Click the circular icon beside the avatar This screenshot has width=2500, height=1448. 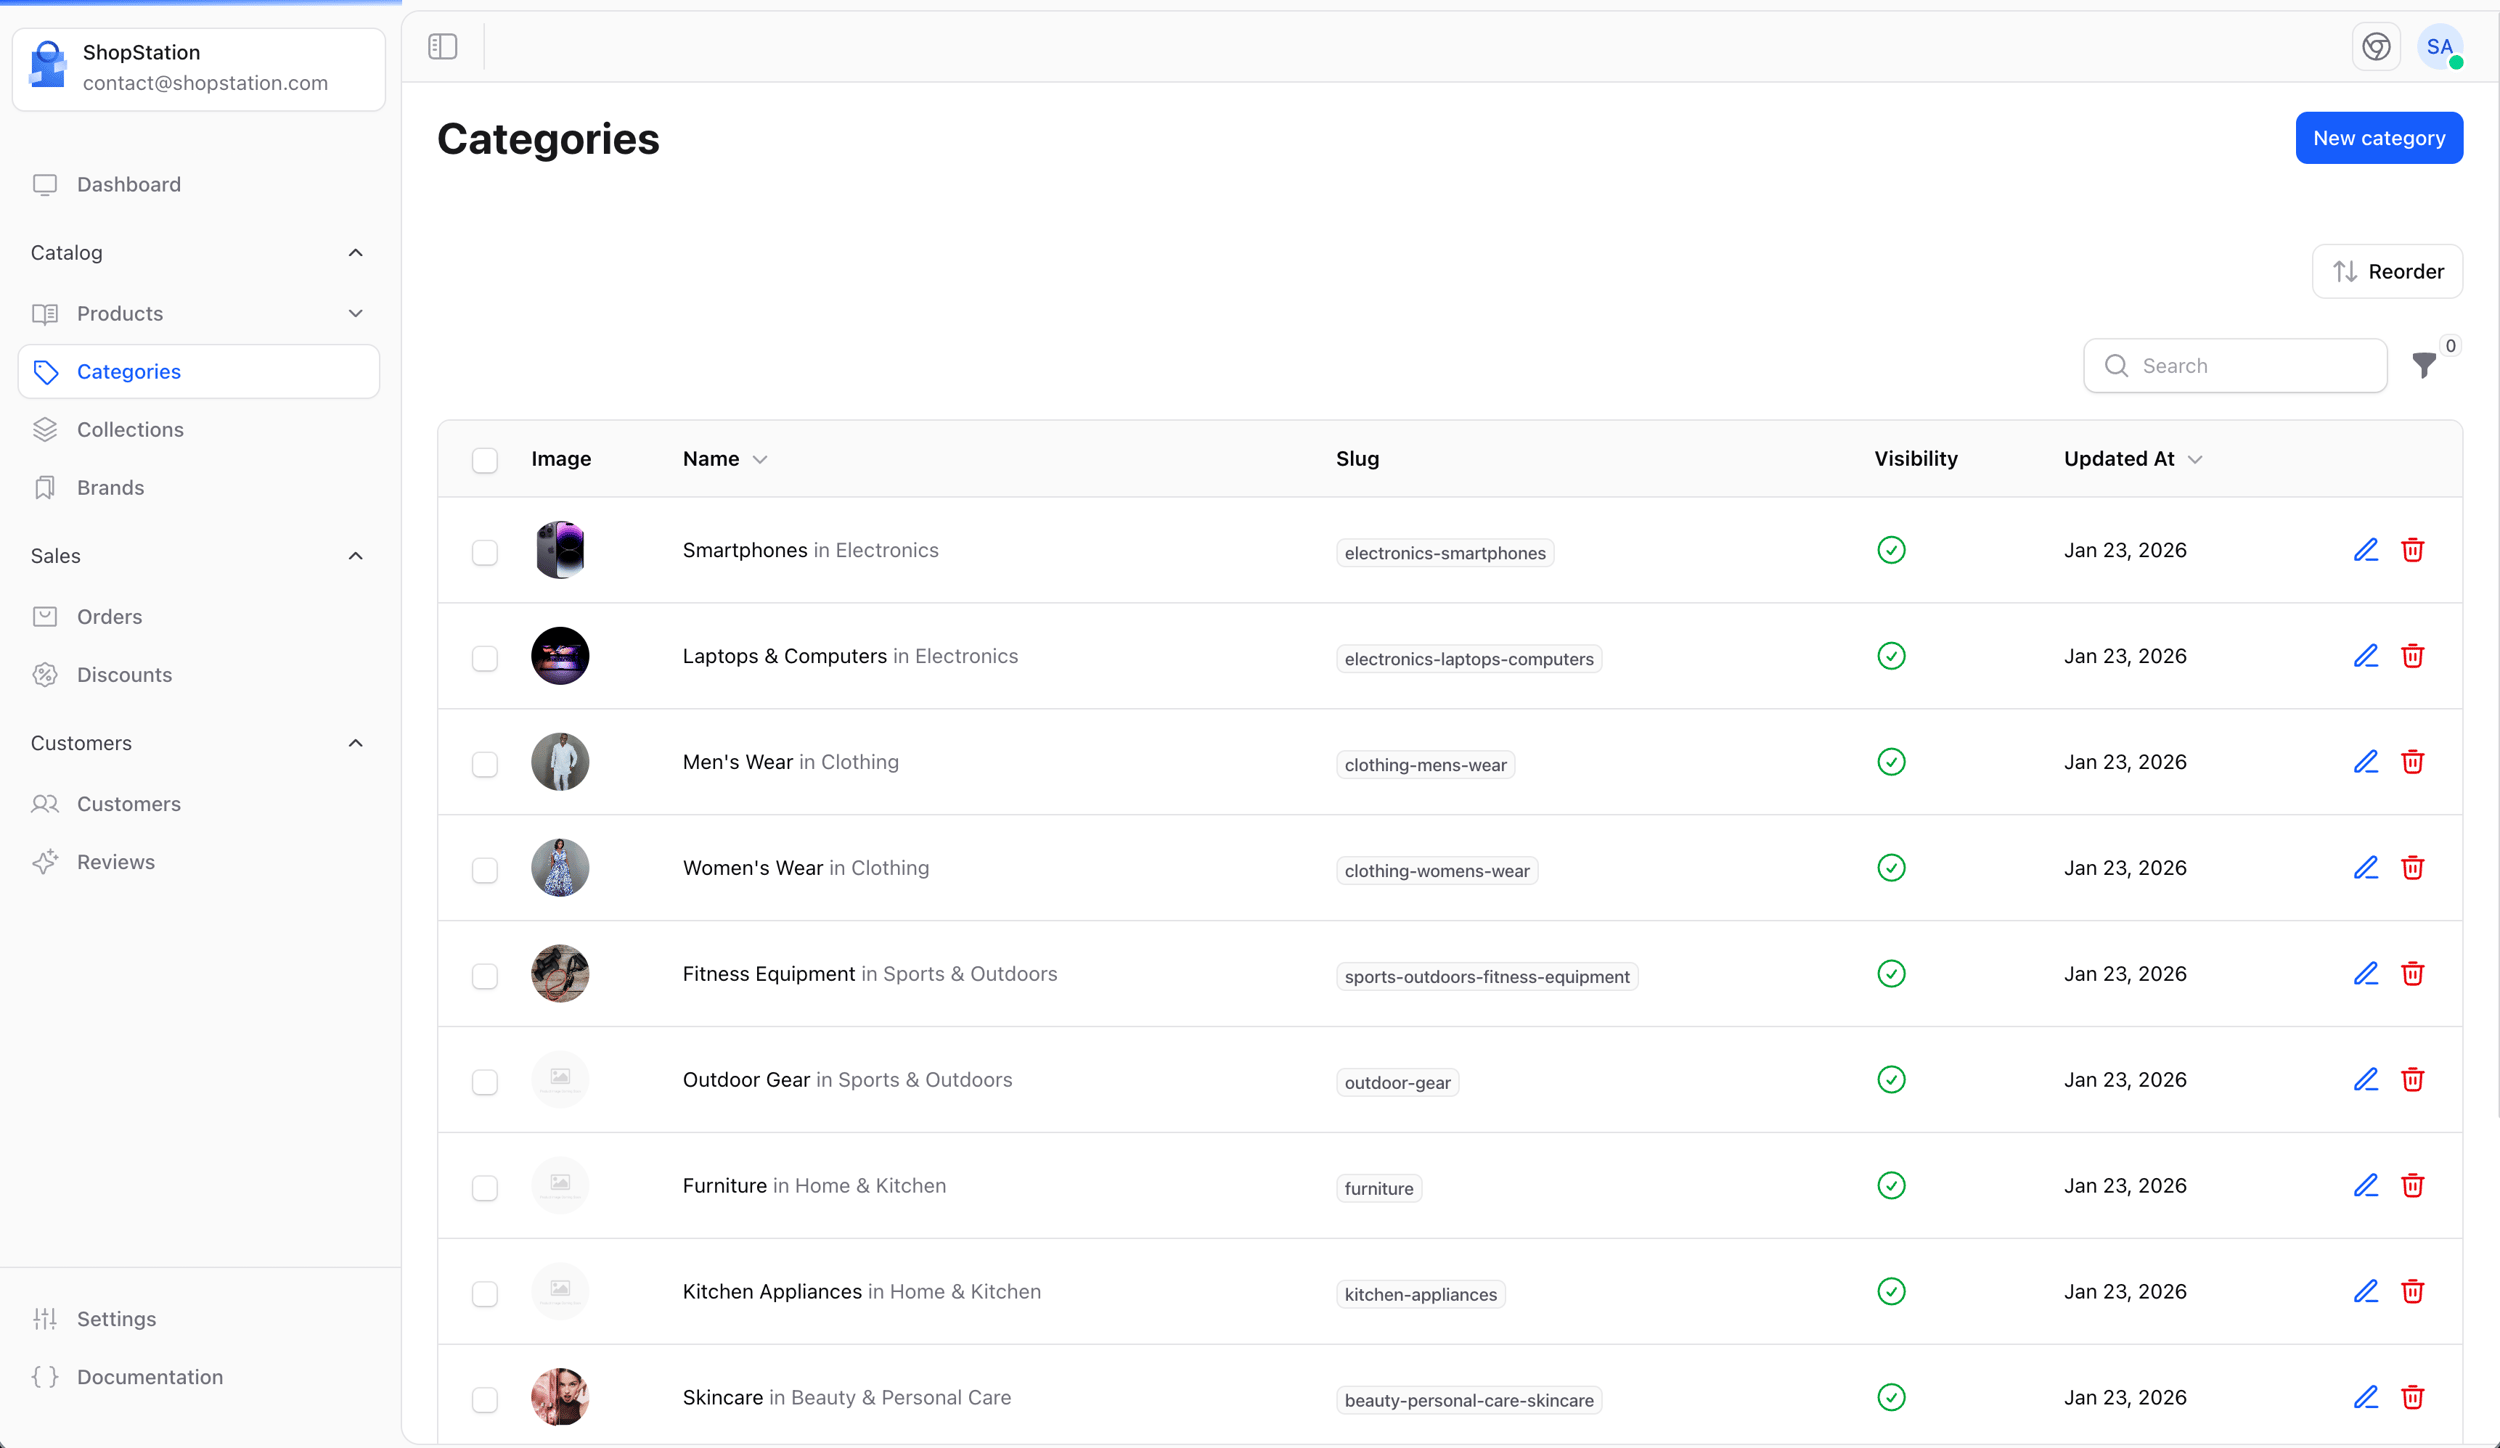[x=2376, y=46]
